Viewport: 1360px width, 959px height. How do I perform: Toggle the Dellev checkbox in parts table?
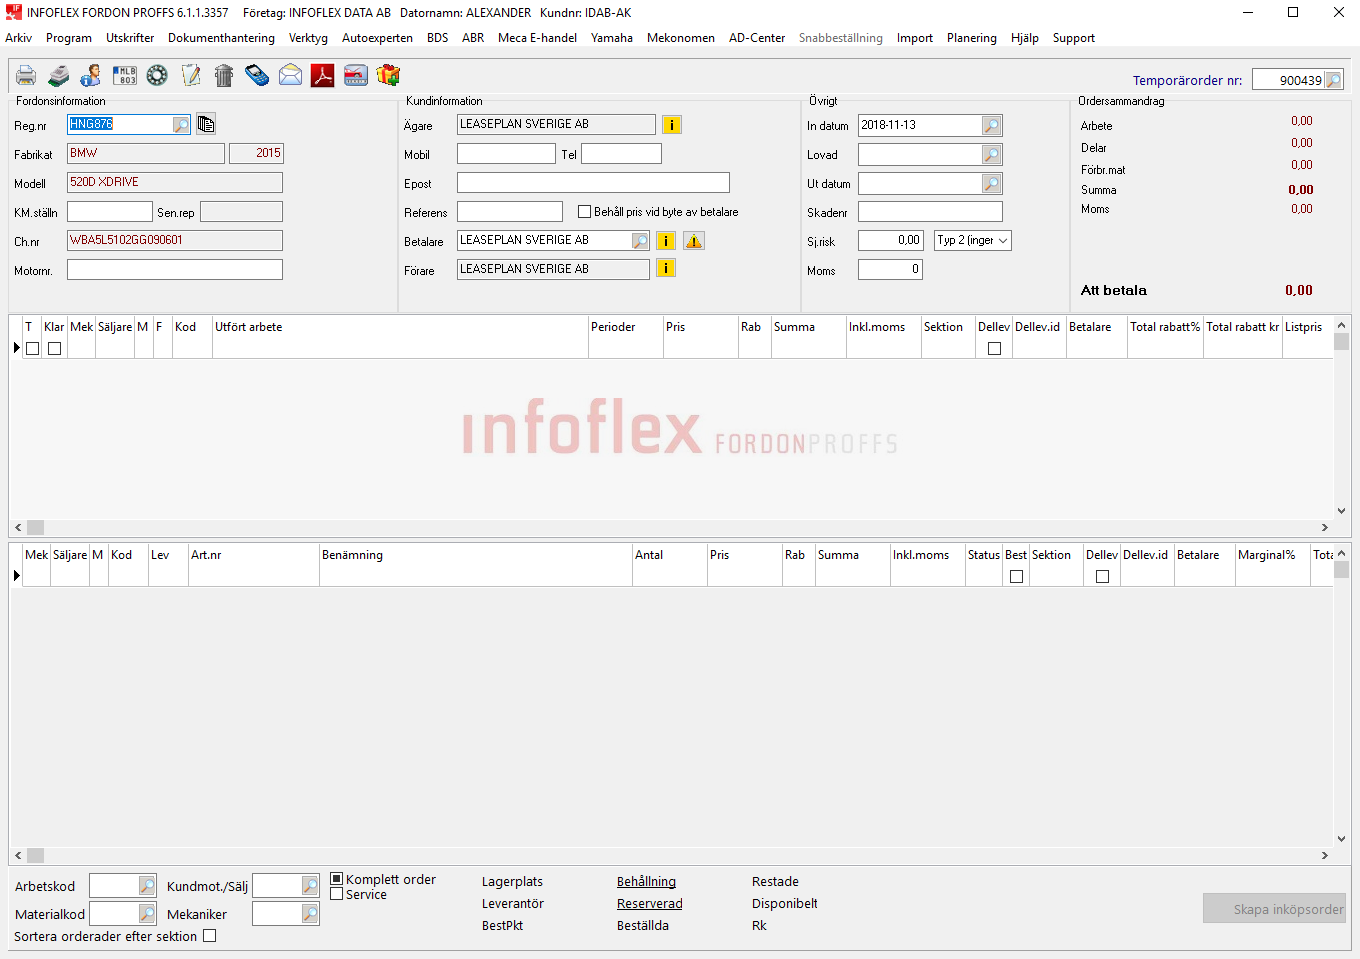(x=1103, y=577)
